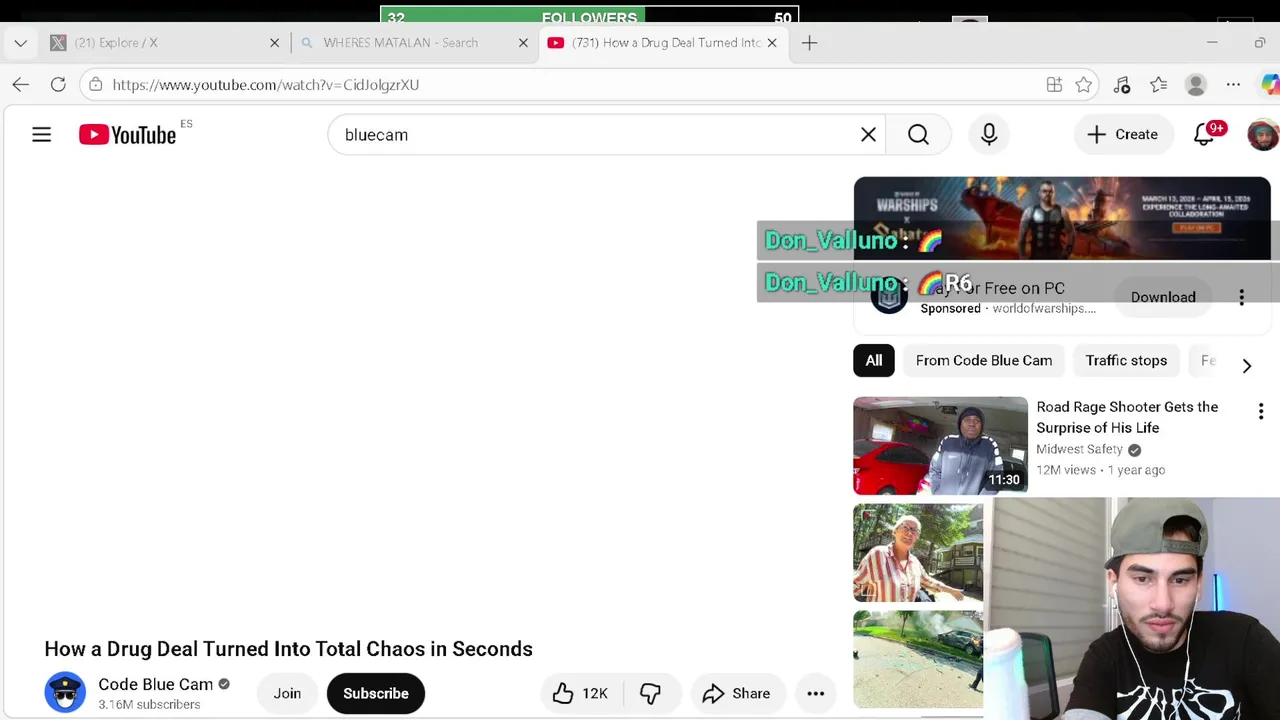This screenshot has width=1280, height=720.
Task: Go back in the browser
Action: [21, 85]
